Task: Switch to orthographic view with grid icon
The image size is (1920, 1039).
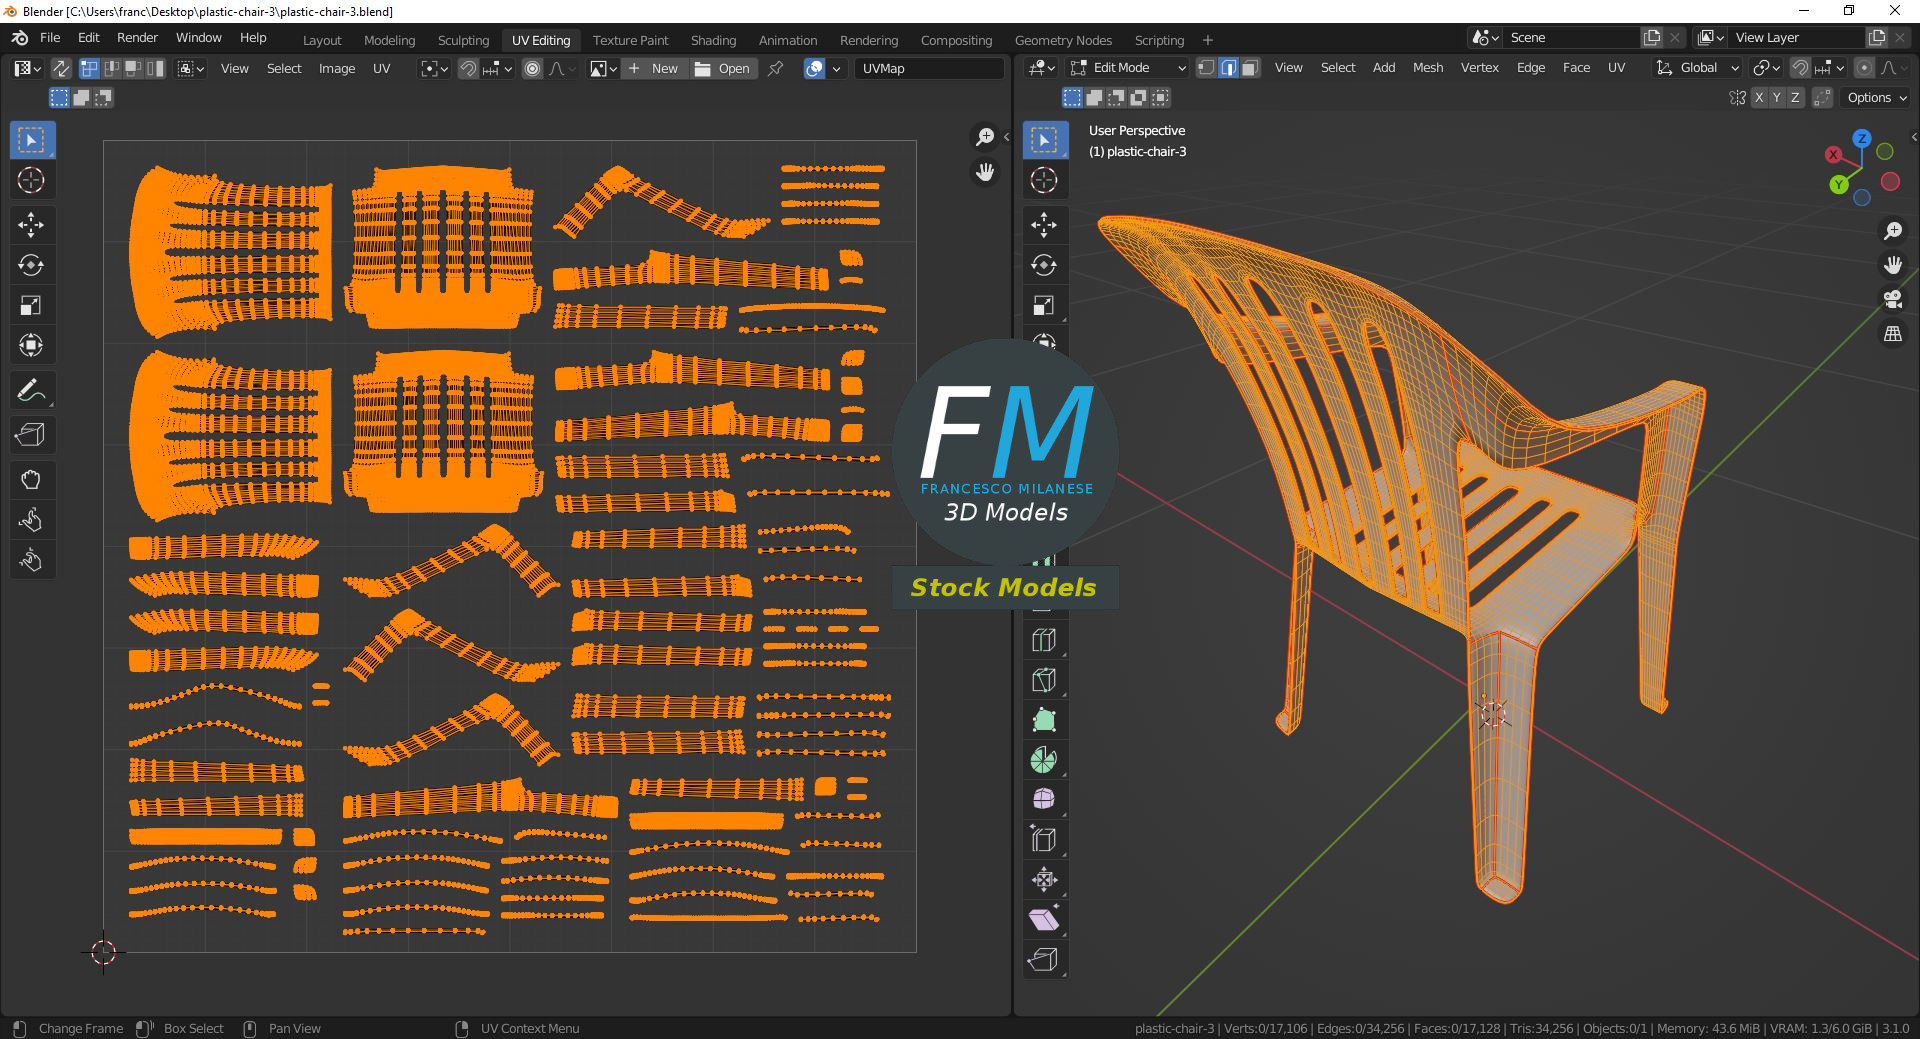Action: [x=1892, y=335]
